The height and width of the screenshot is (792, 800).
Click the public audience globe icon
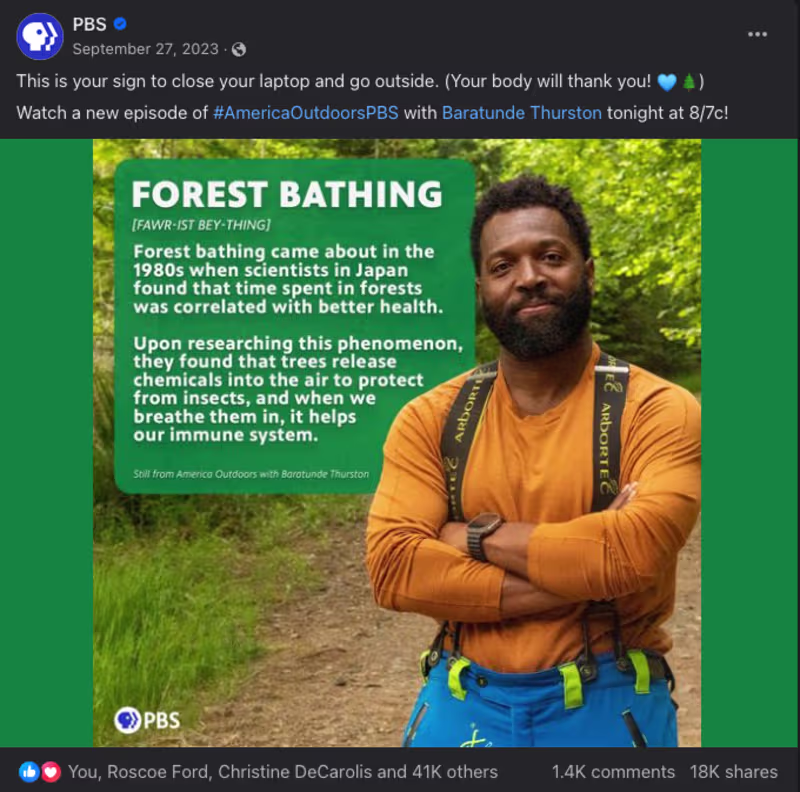(x=239, y=49)
